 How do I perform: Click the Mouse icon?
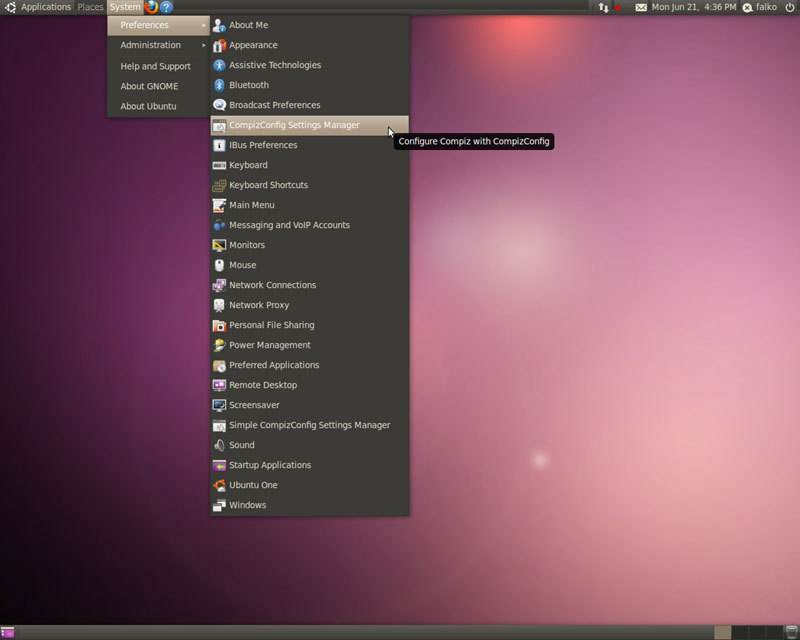click(219, 265)
